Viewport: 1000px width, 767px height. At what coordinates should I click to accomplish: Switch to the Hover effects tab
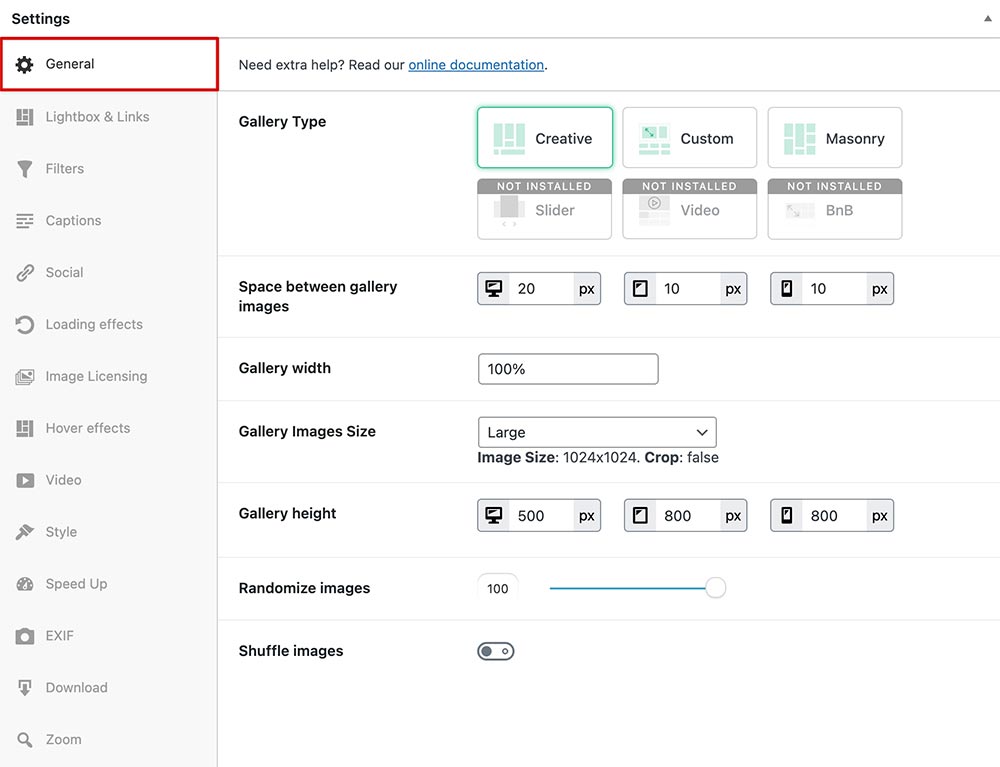87,429
